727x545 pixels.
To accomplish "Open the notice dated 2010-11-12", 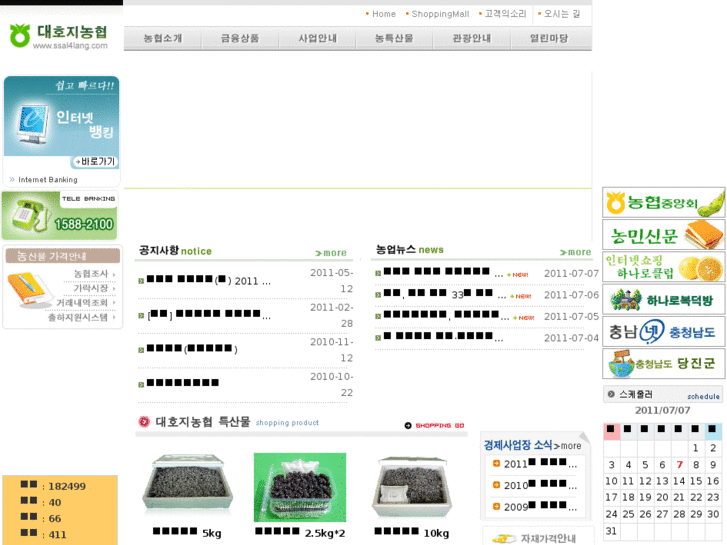I will [x=192, y=349].
